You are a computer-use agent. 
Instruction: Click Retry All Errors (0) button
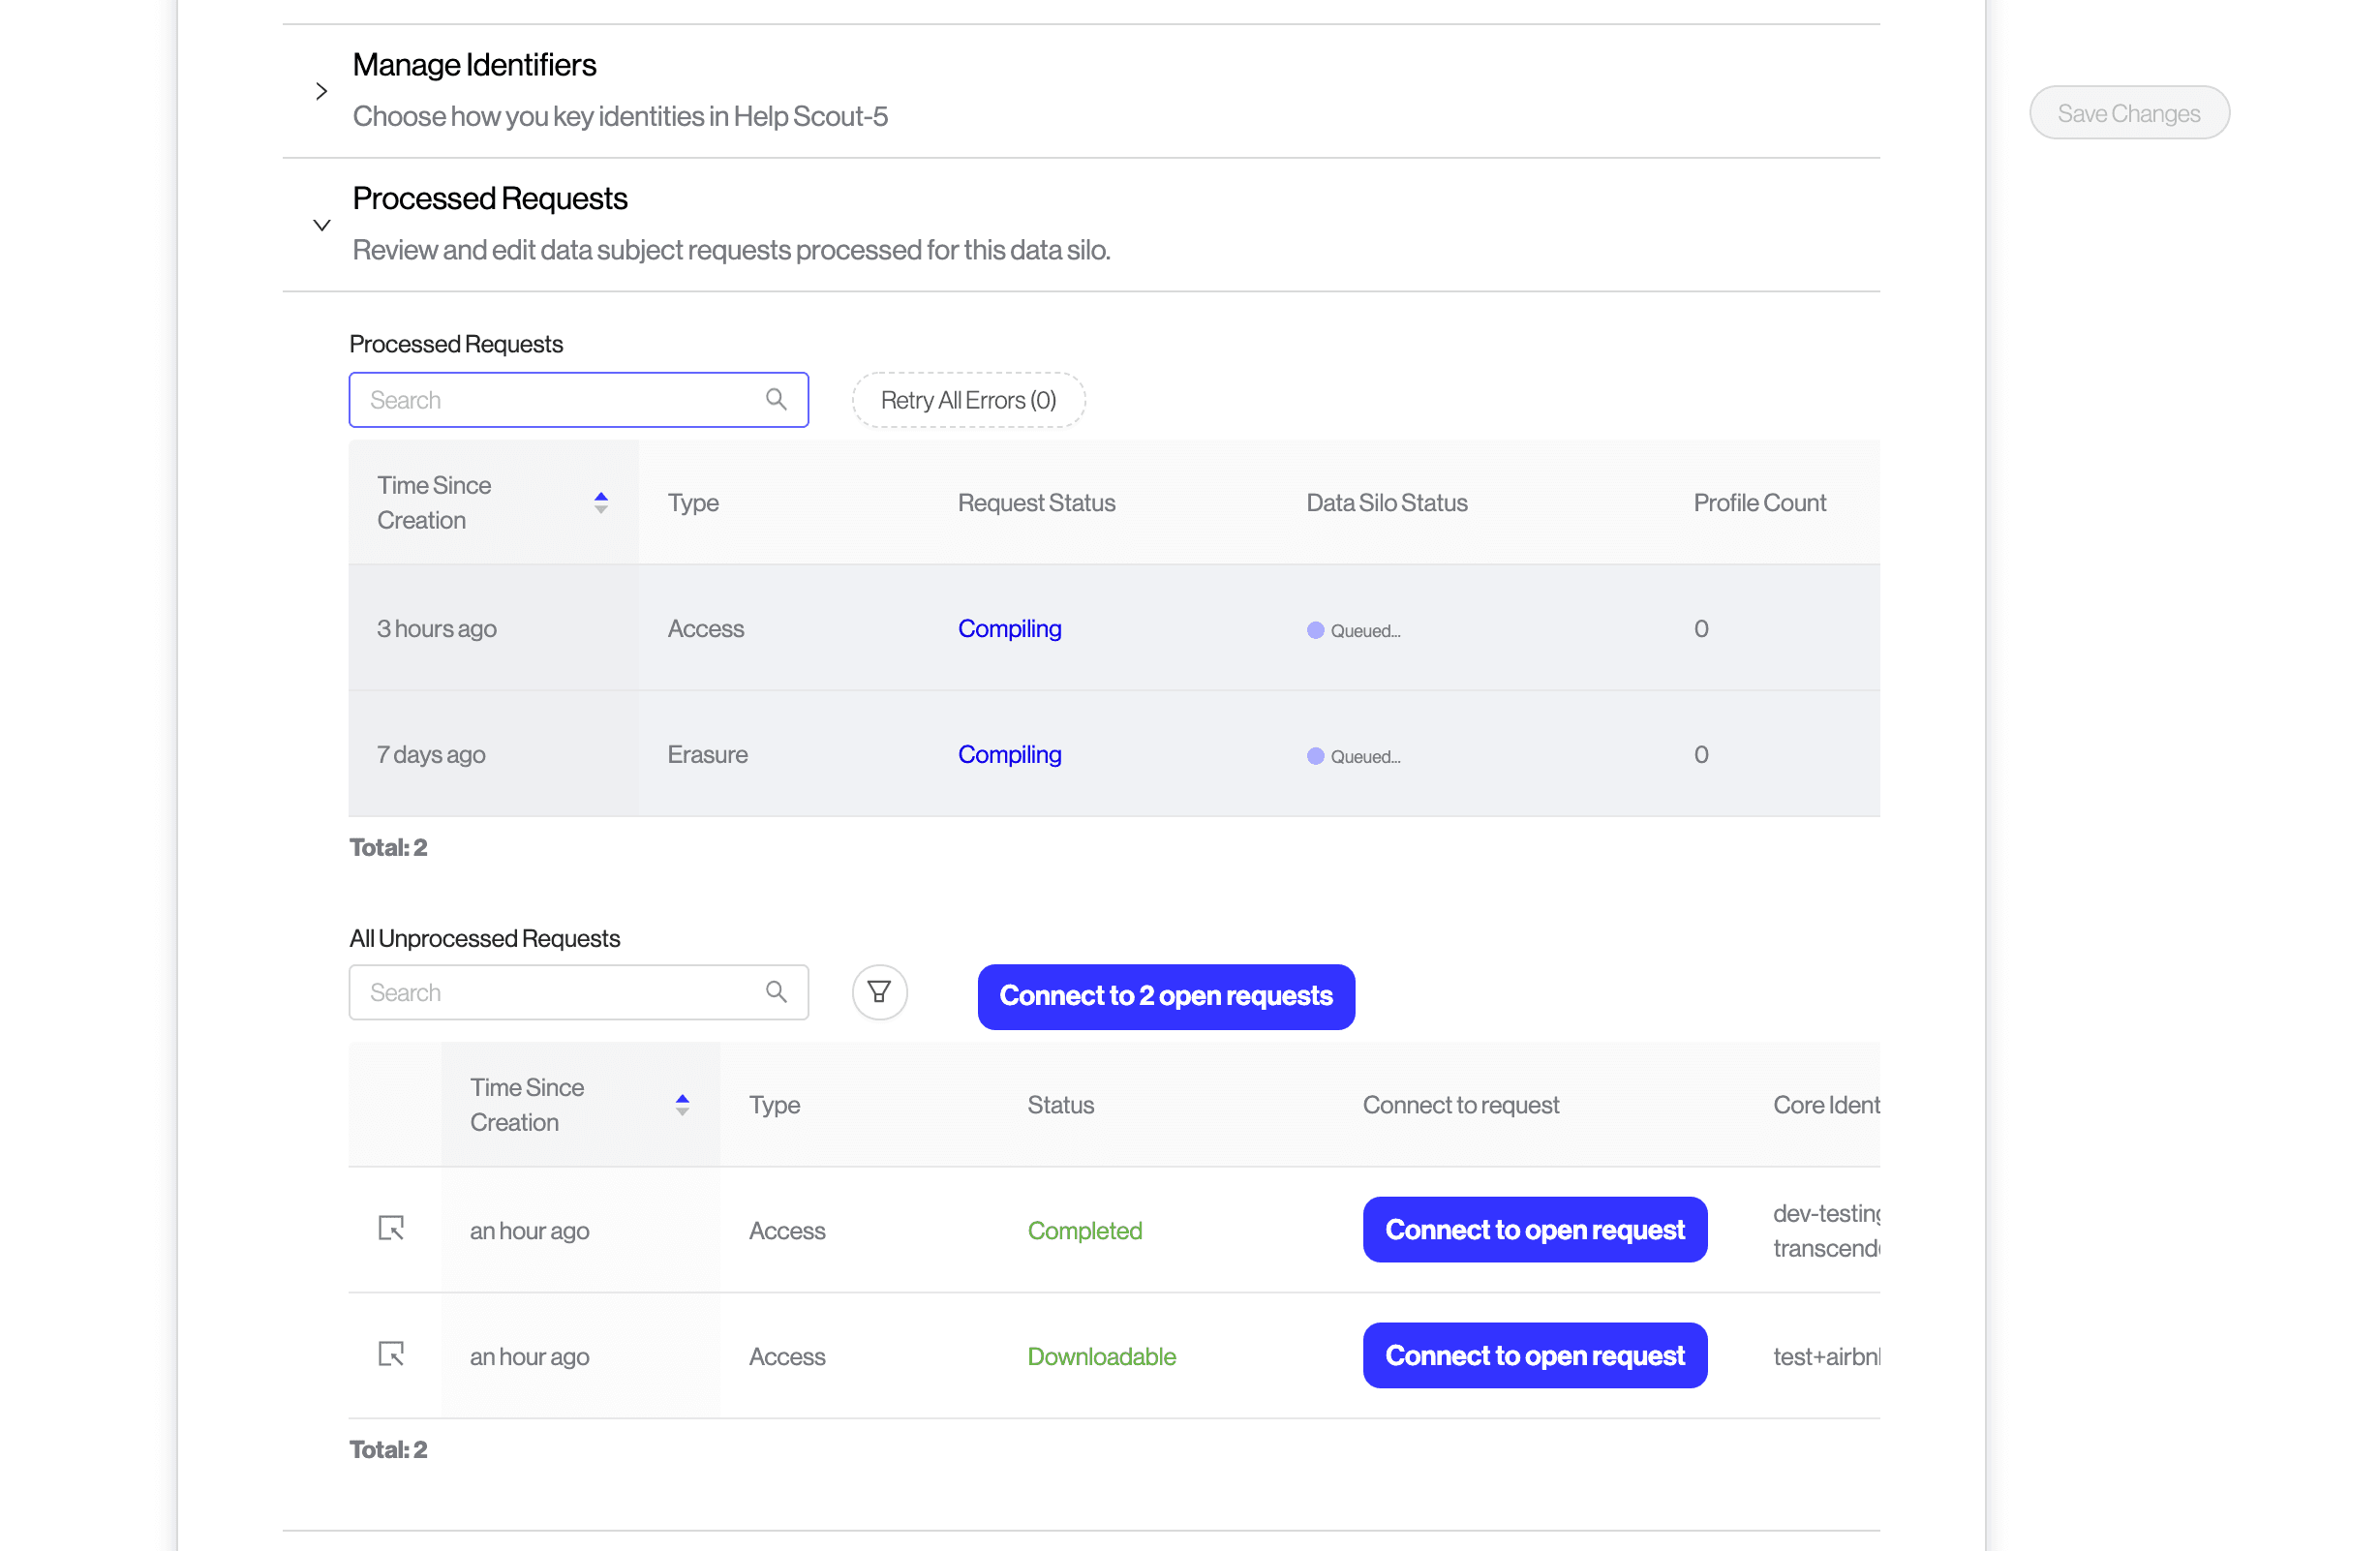point(968,400)
